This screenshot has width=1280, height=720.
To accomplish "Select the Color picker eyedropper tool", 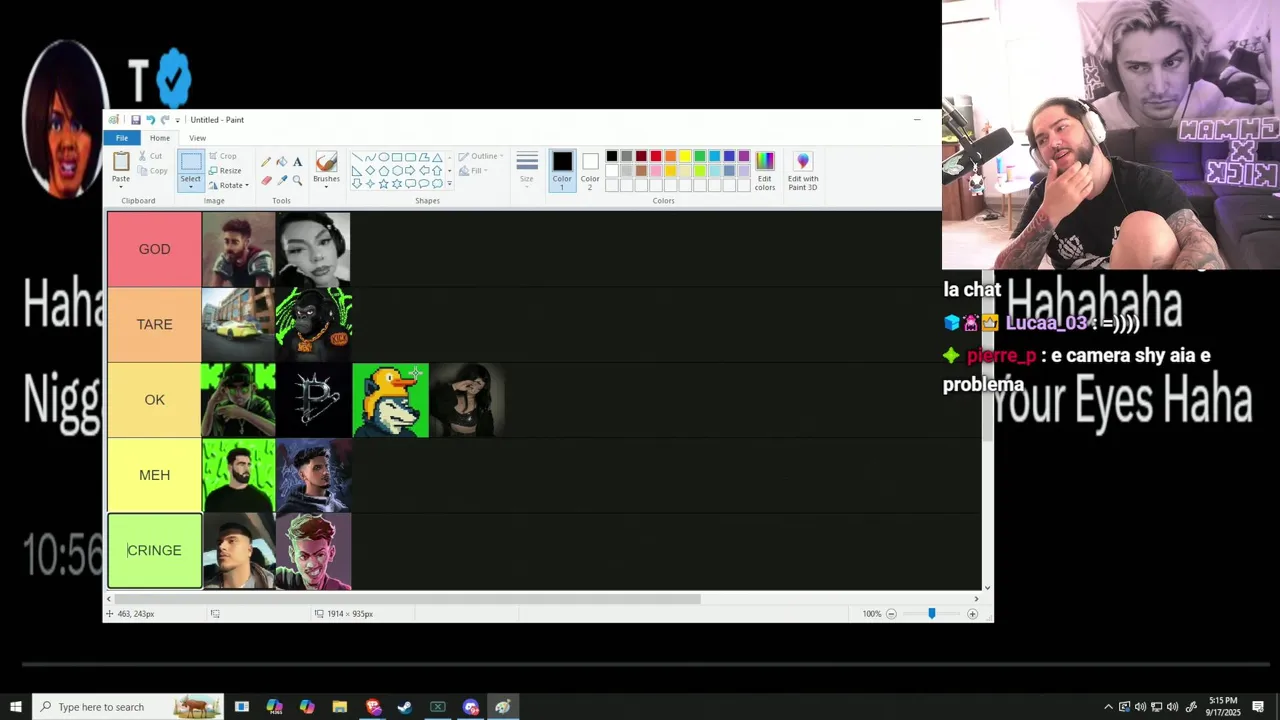I will [282, 180].
